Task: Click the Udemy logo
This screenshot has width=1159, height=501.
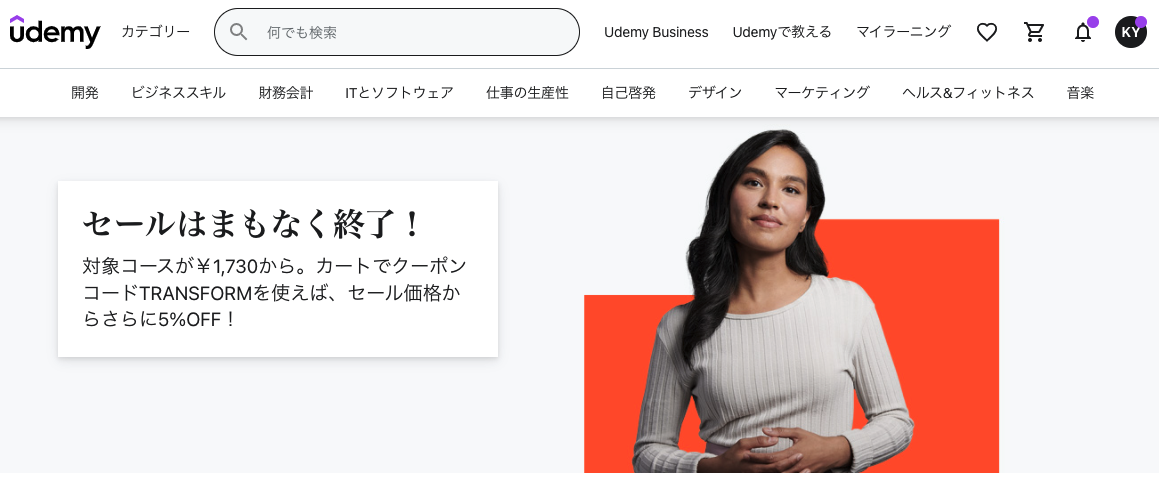Action: pos(55,32)
